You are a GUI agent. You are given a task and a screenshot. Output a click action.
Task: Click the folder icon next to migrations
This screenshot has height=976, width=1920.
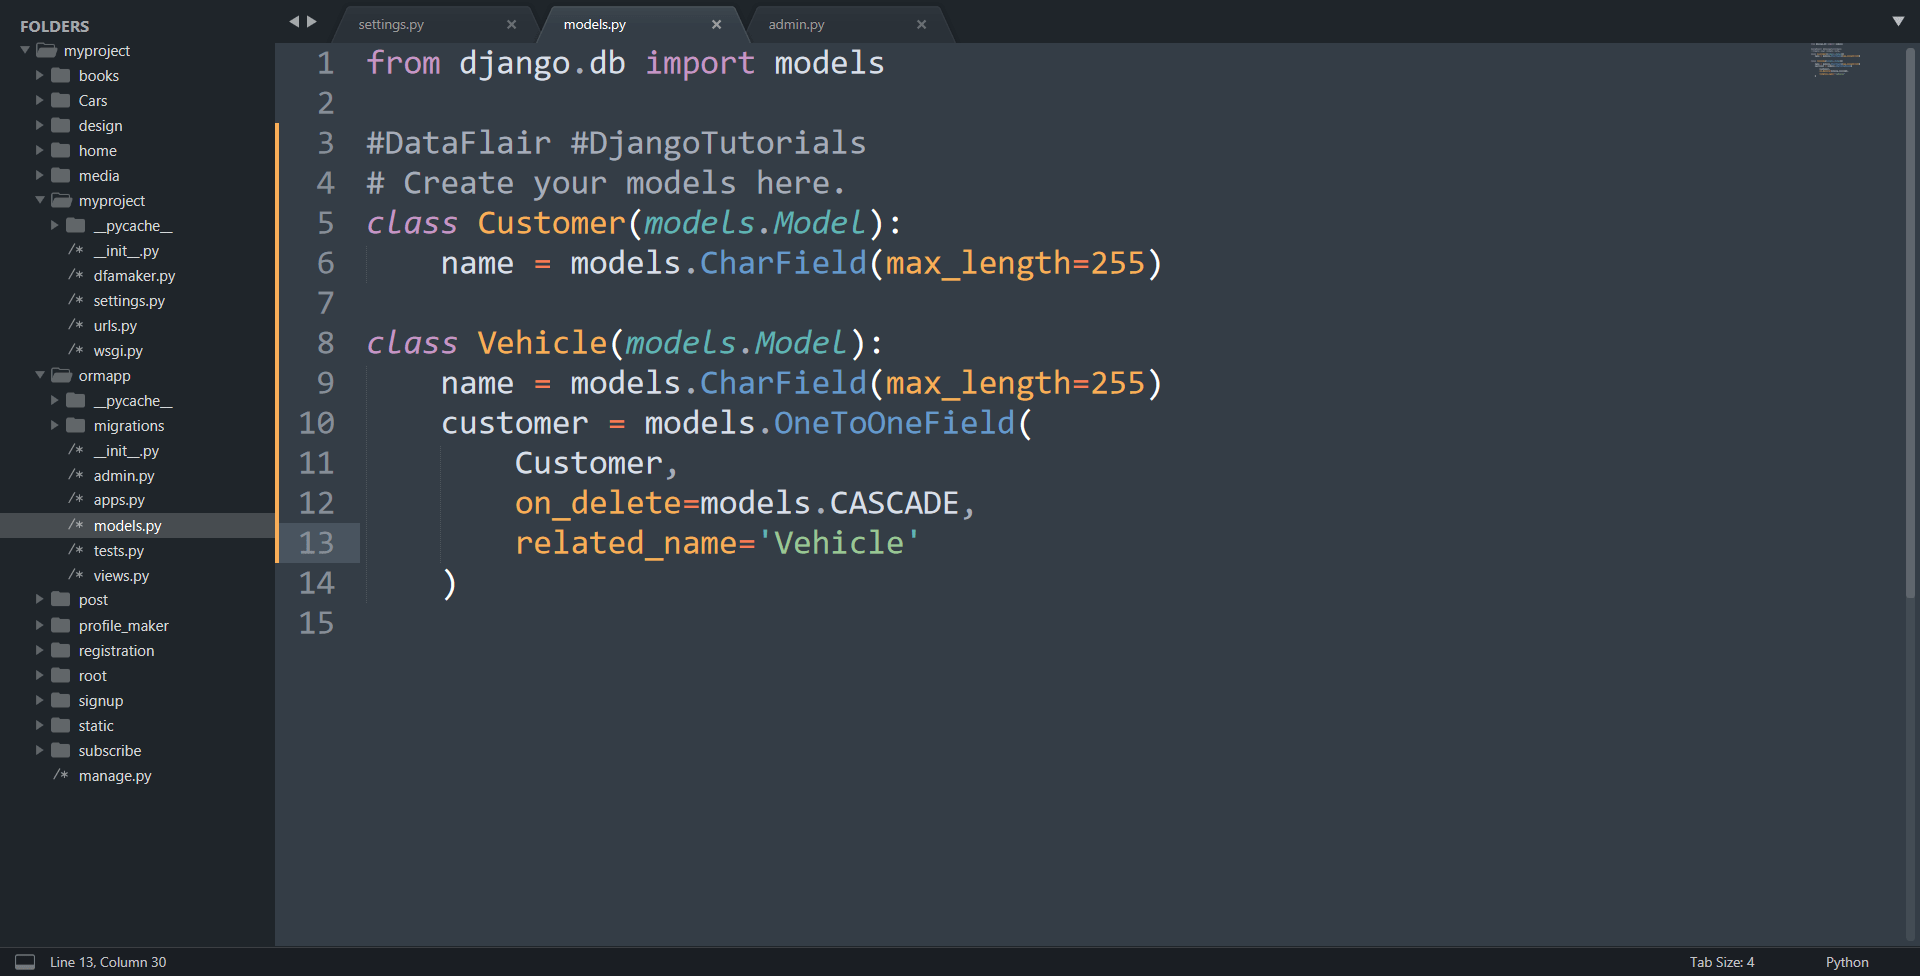(x=76, y=425)
